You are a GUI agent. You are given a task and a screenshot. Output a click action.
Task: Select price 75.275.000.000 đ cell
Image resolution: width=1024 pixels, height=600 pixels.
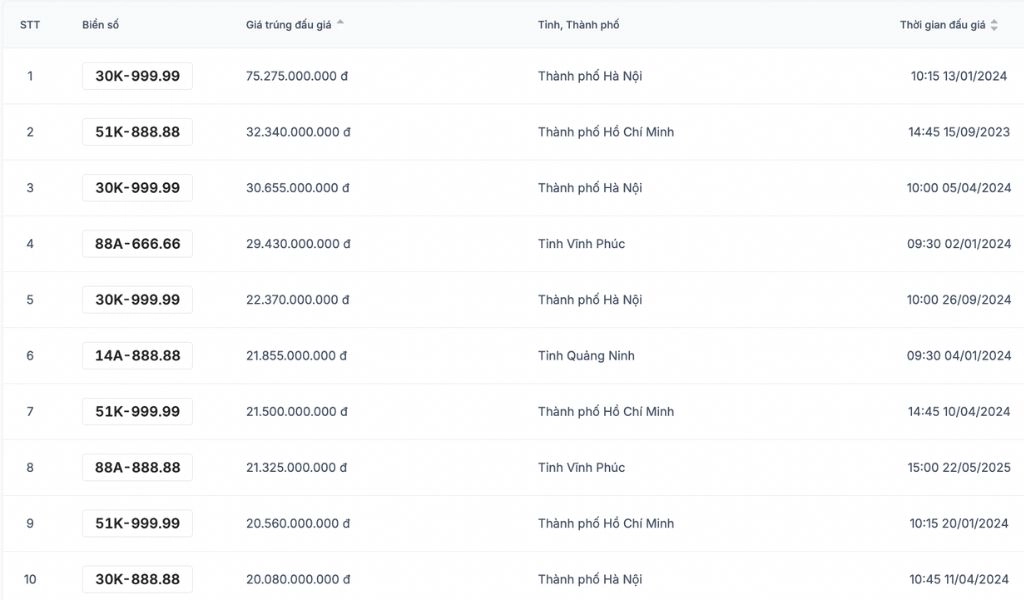click(296, 76)
